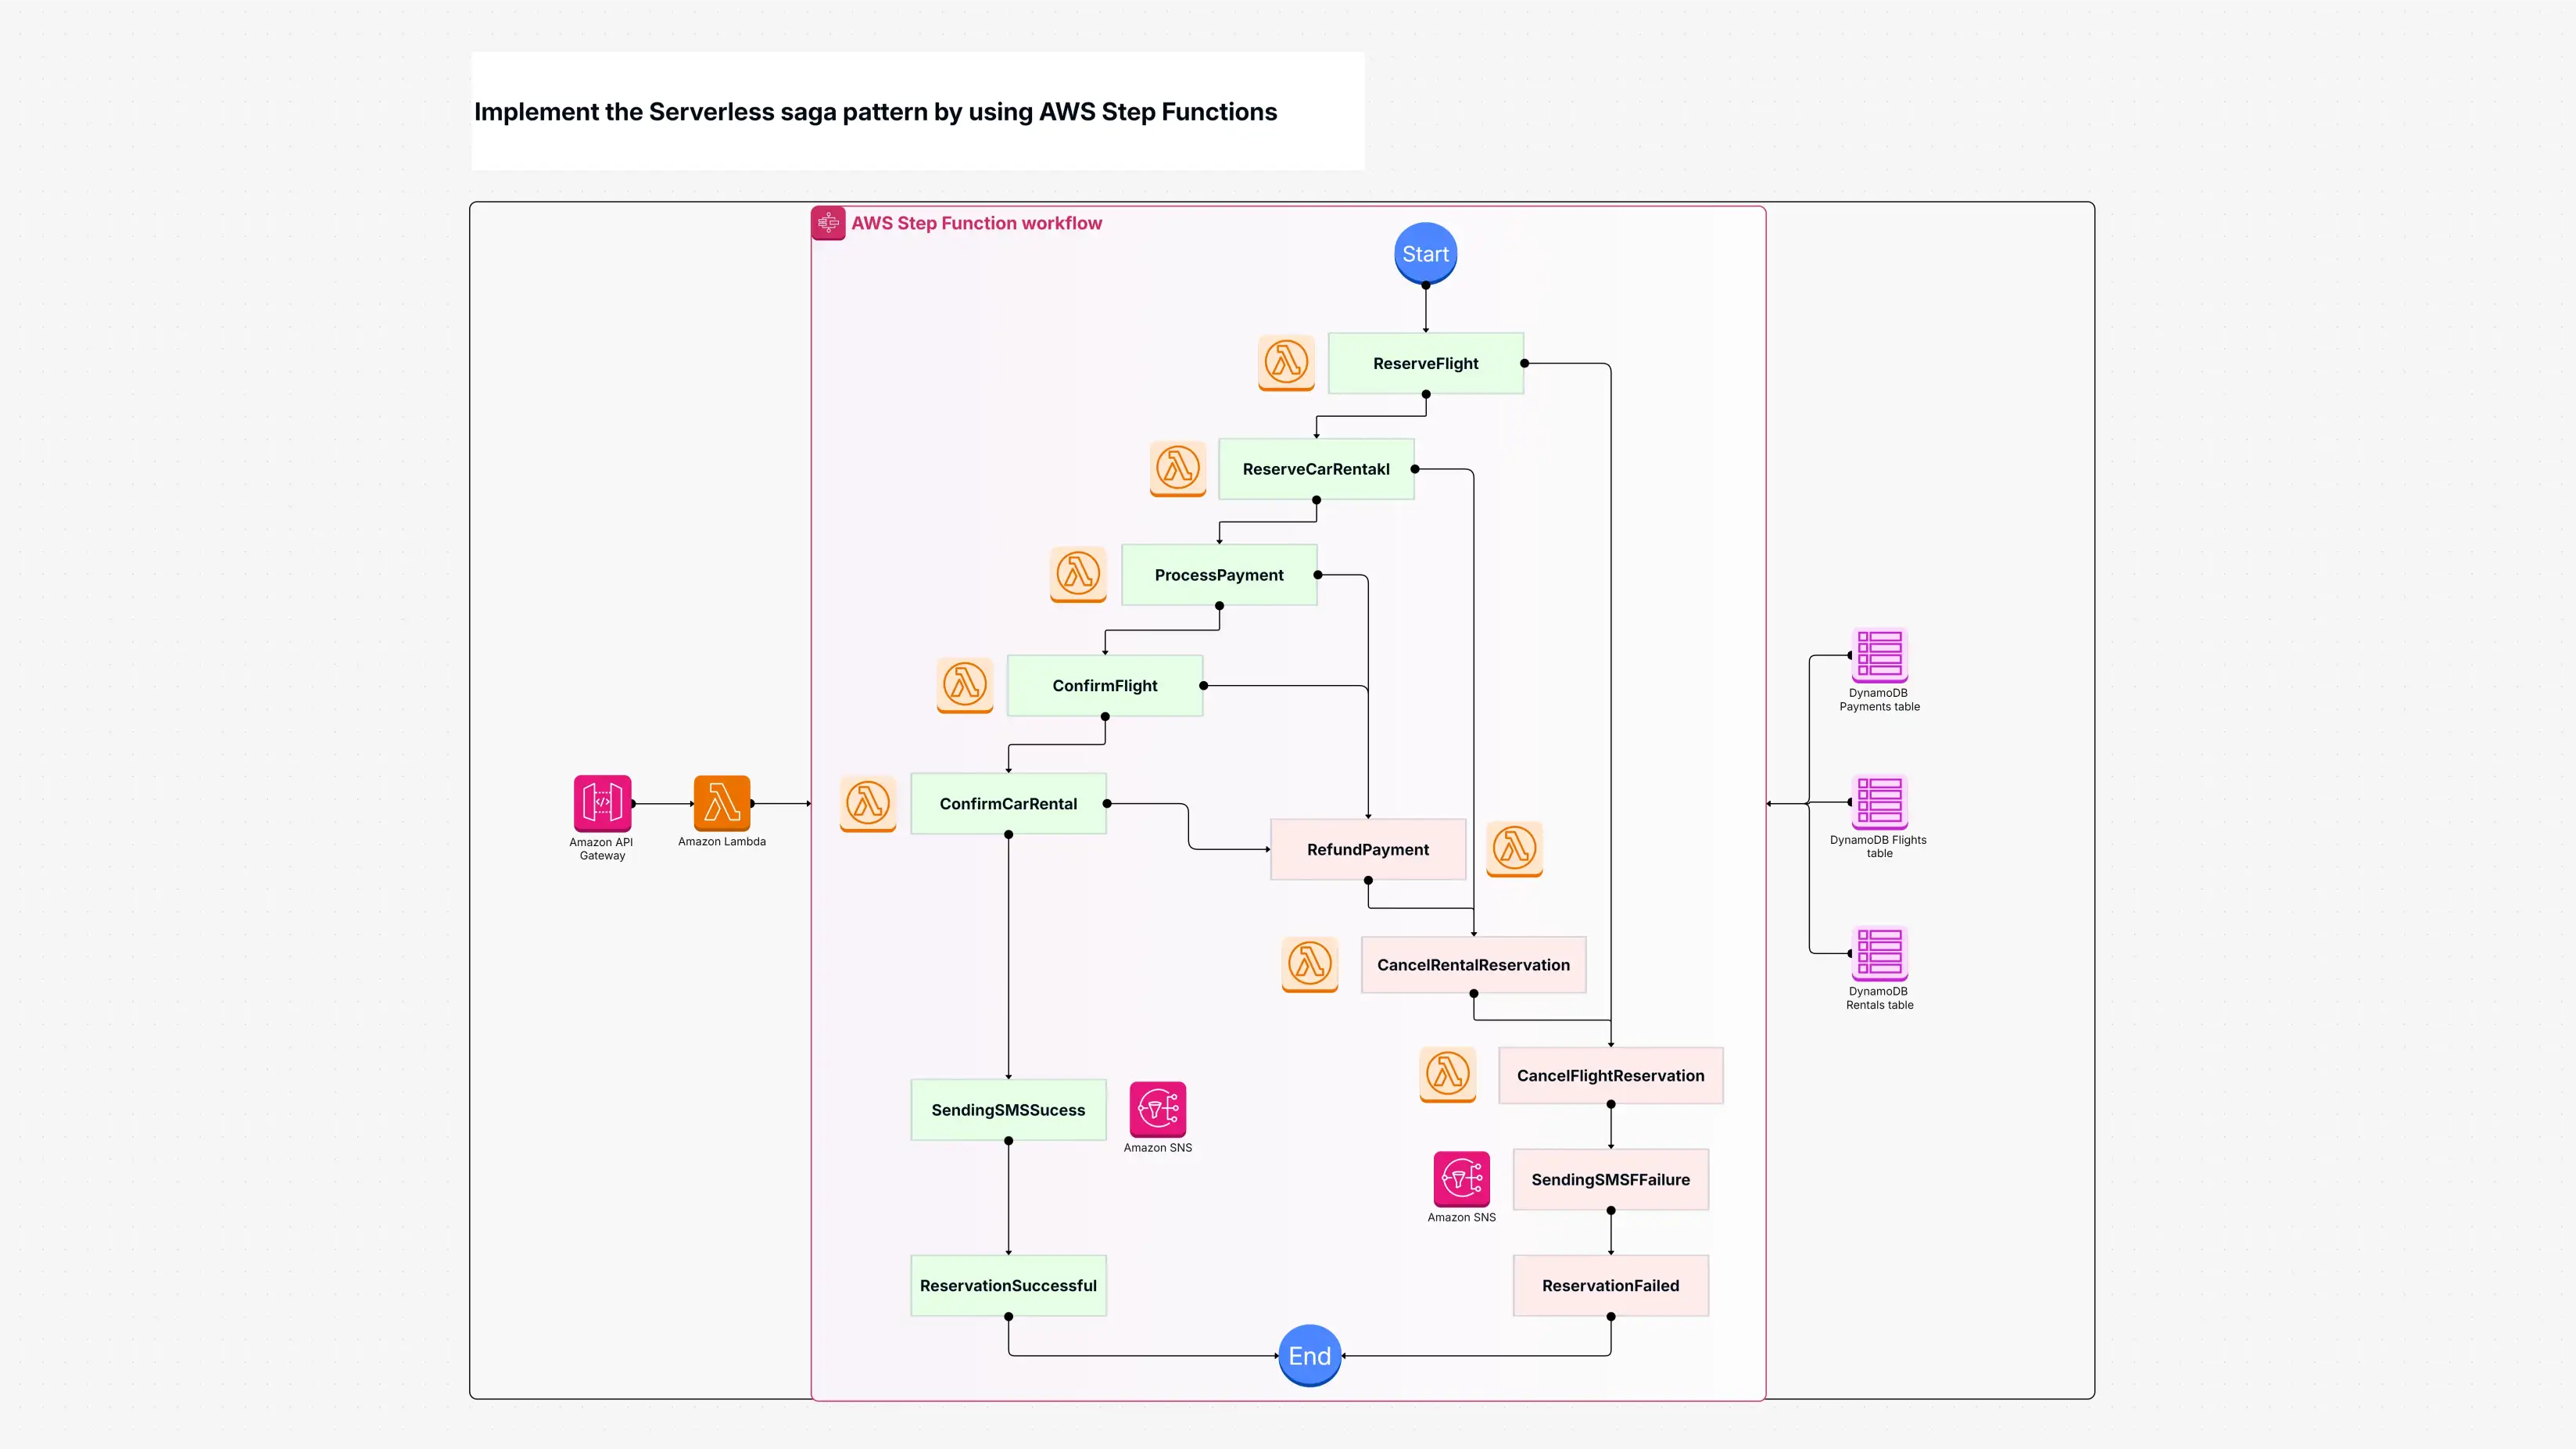This screenshot has height=1449, width=2576.
Task: Select Lambda icon beside RefundPayment
Action: click(1514, 849)
